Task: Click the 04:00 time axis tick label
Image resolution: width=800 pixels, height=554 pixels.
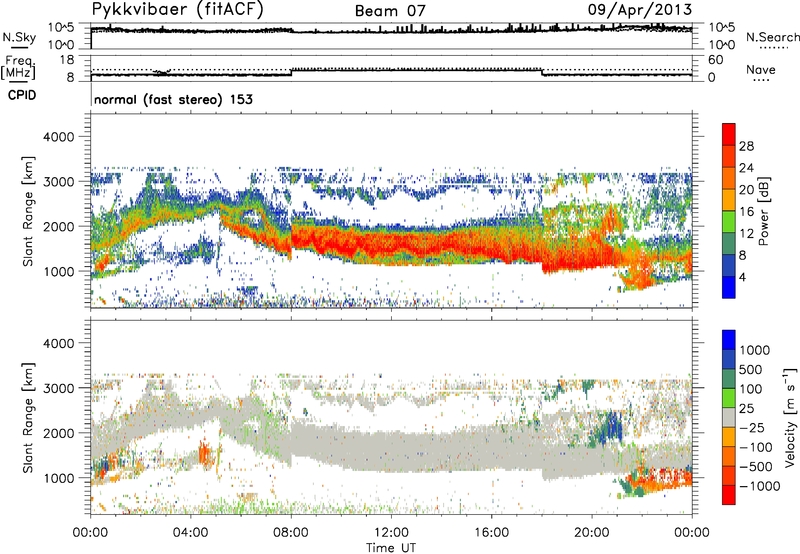Action: point(191,533)
